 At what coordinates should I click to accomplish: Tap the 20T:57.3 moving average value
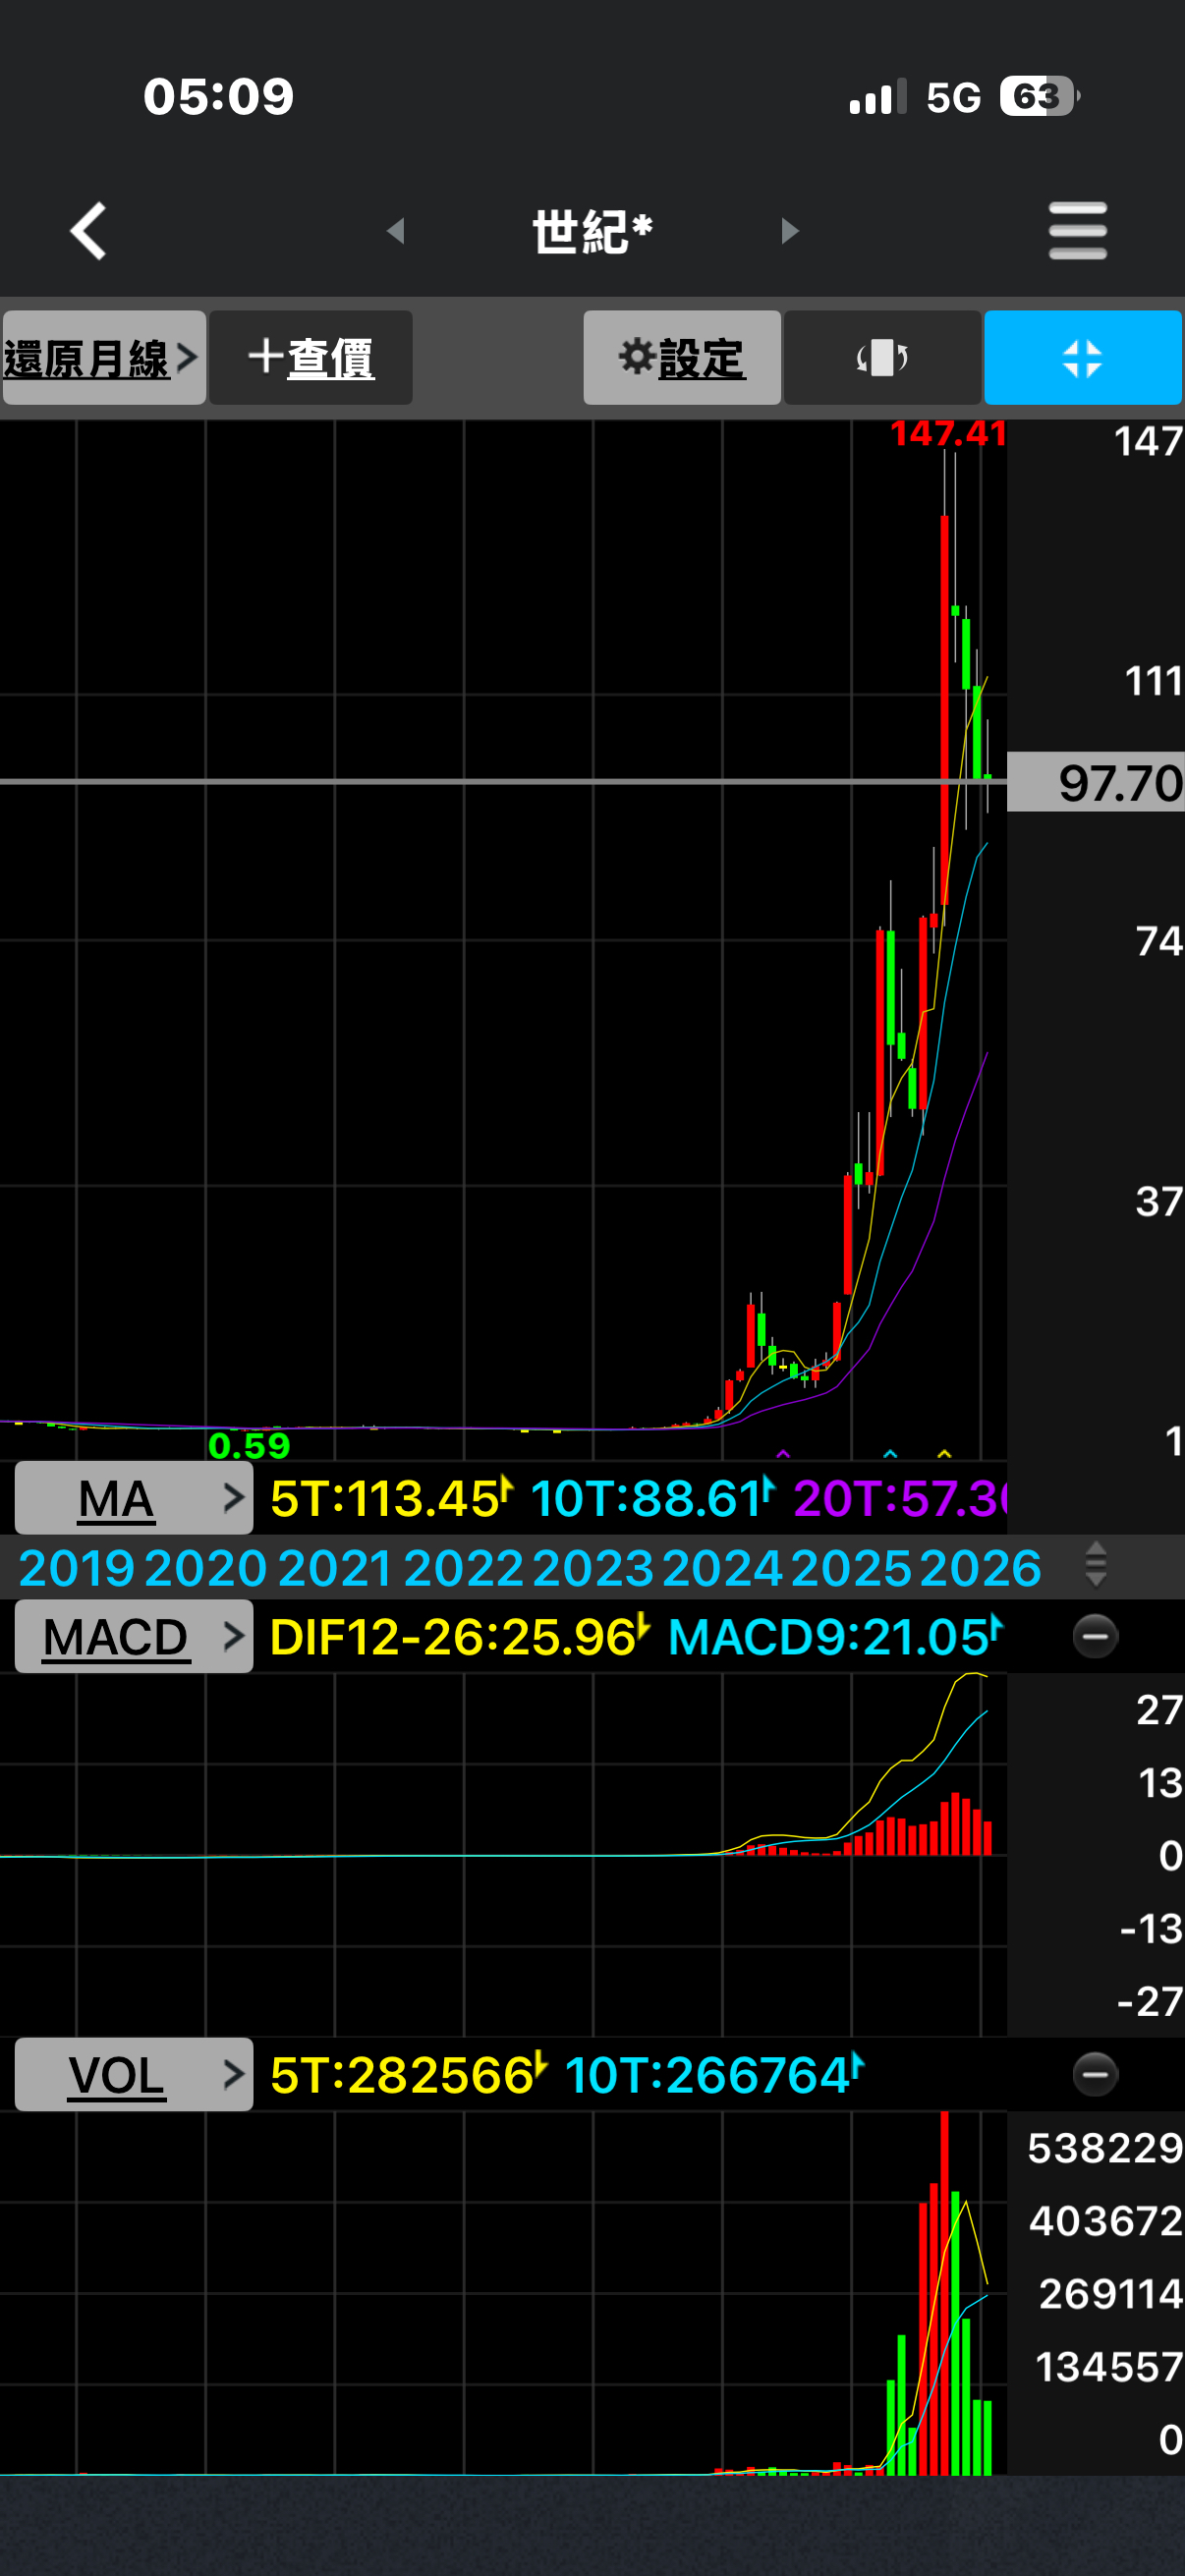pos(900,1498)
